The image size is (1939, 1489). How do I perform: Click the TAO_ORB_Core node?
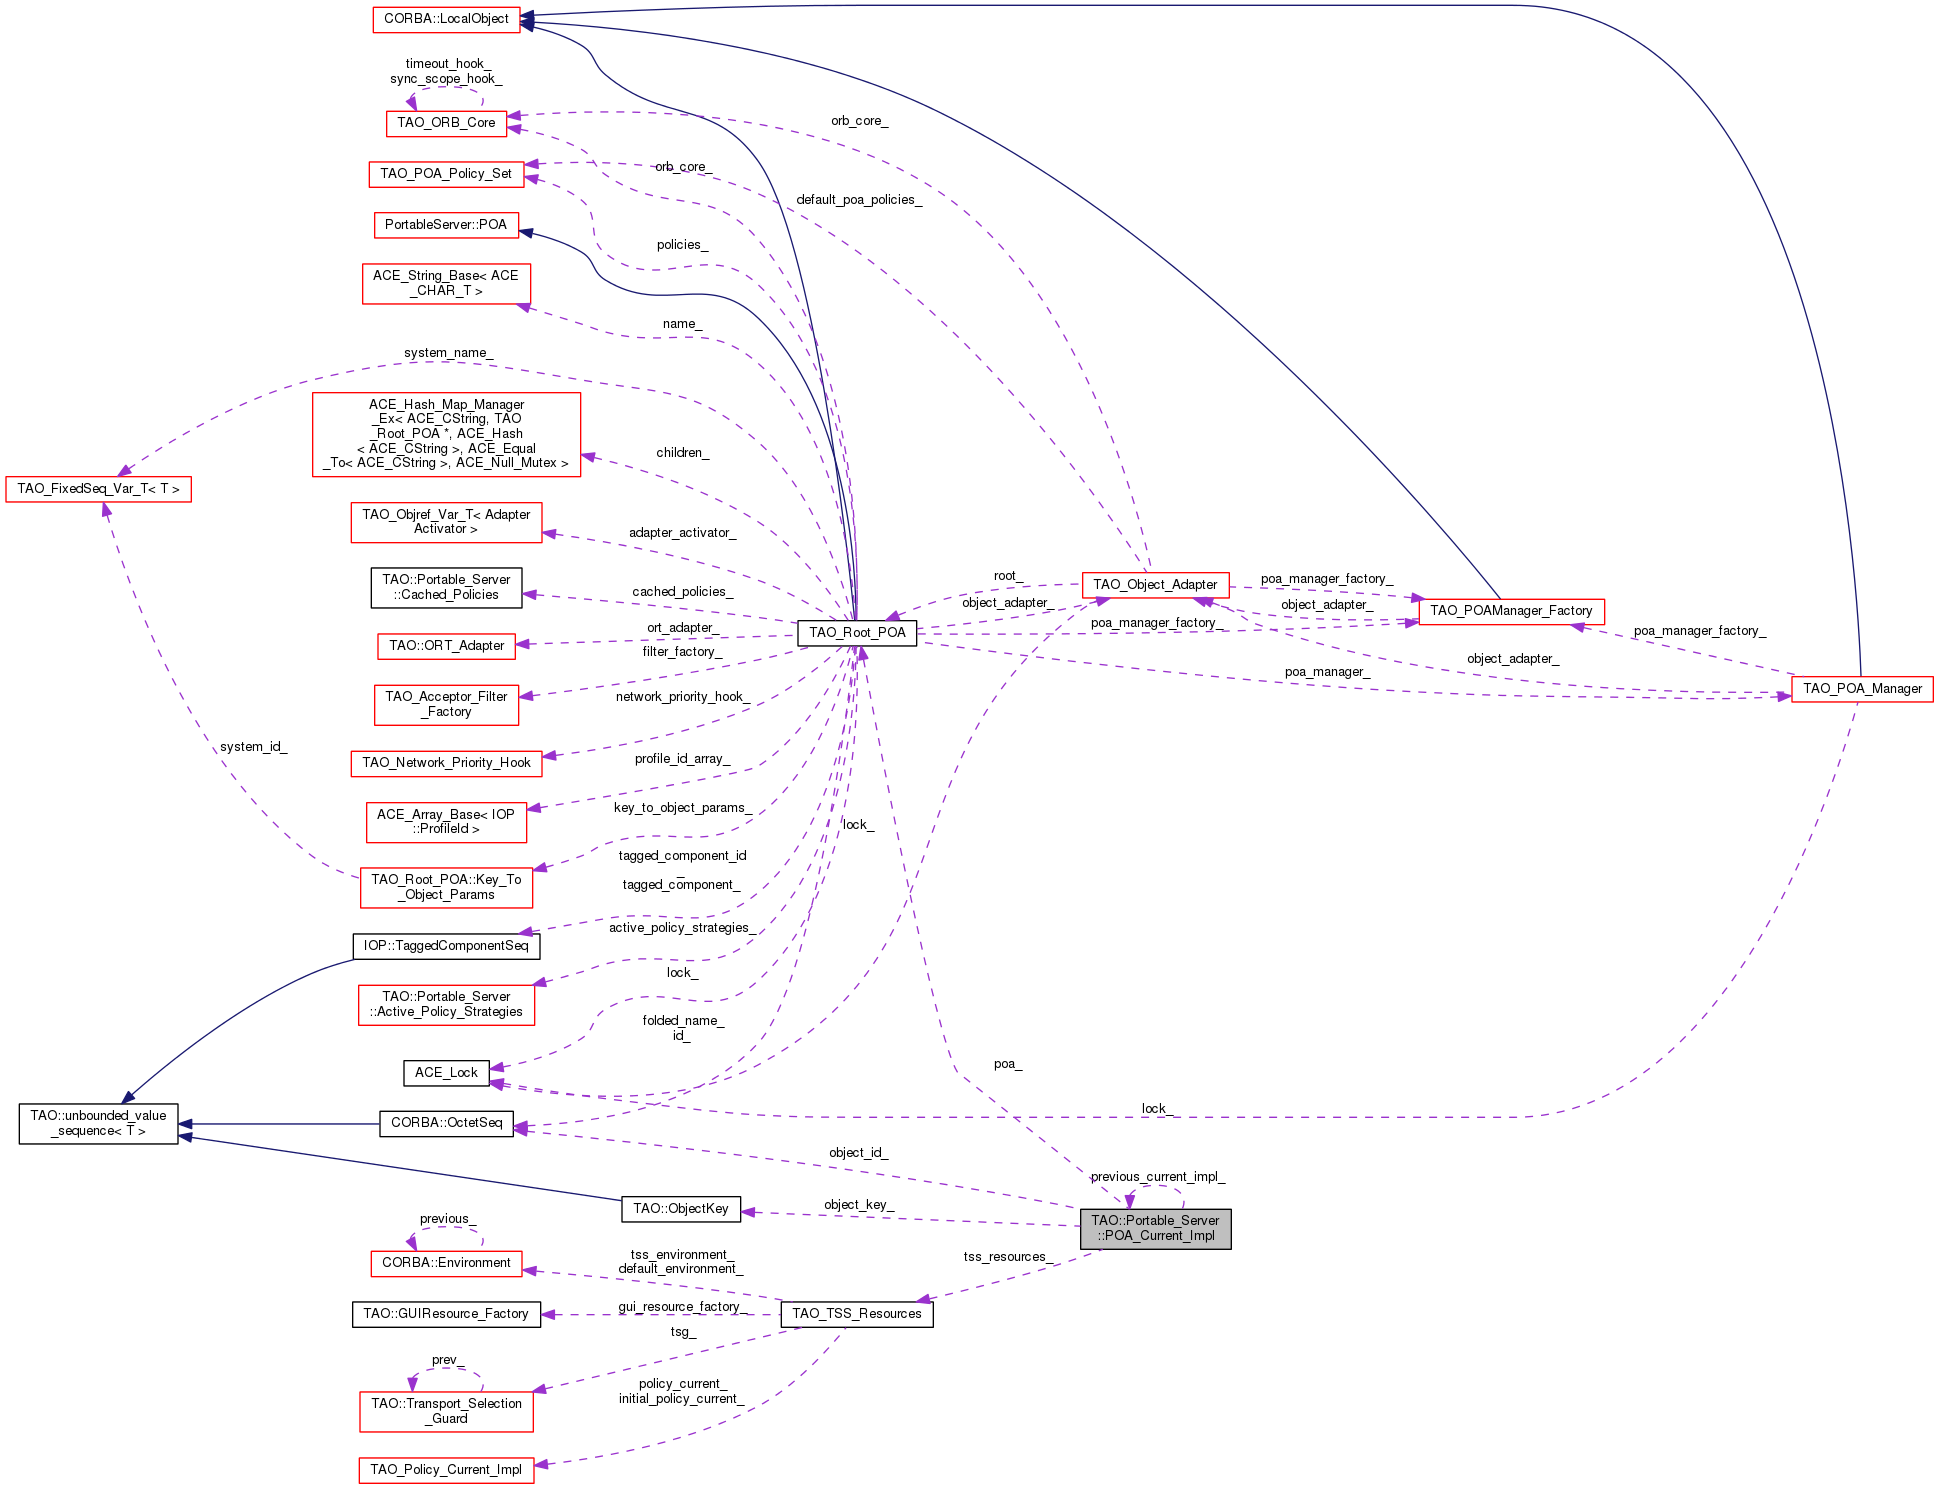coord(446,123)
